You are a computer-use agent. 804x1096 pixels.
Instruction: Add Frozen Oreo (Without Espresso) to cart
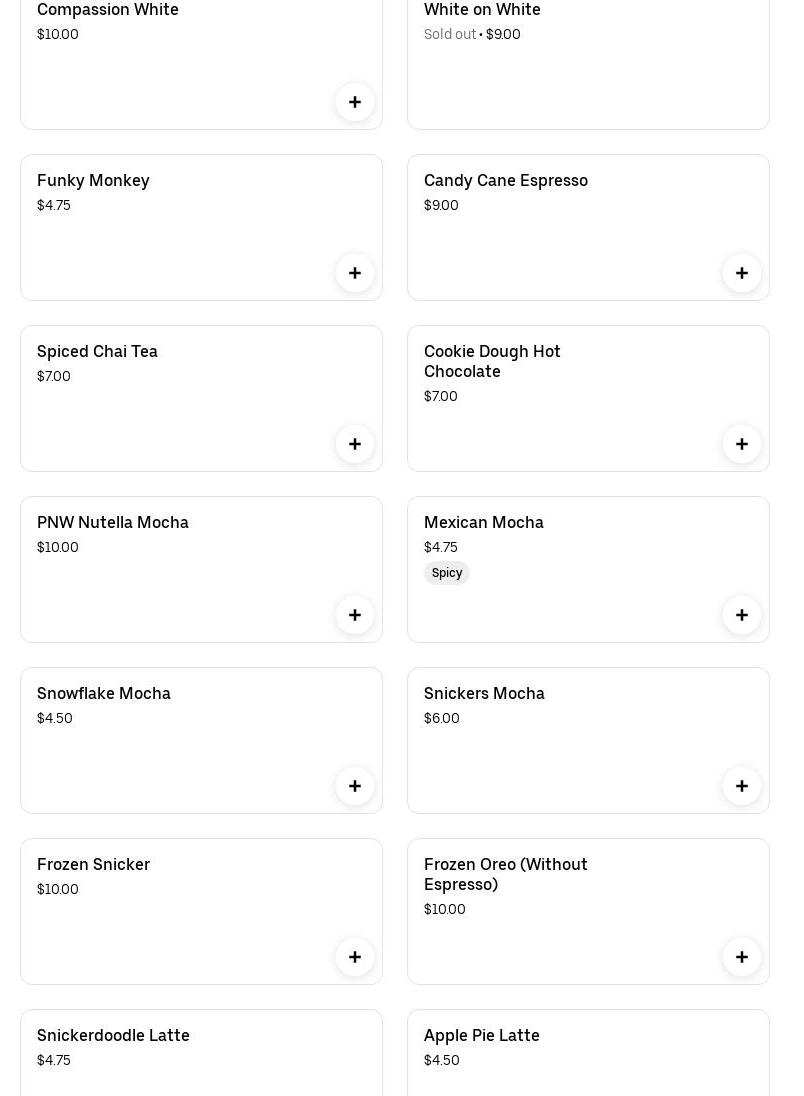[742, 957]
